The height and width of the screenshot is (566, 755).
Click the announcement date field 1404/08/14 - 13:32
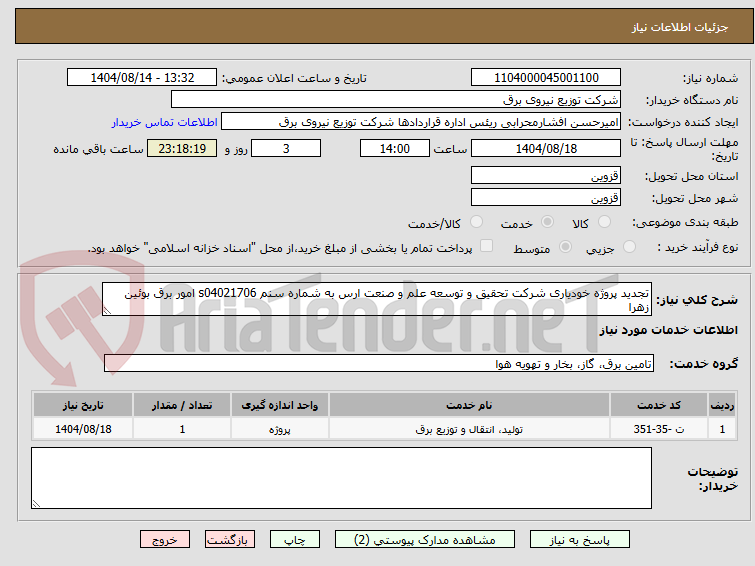142,78
